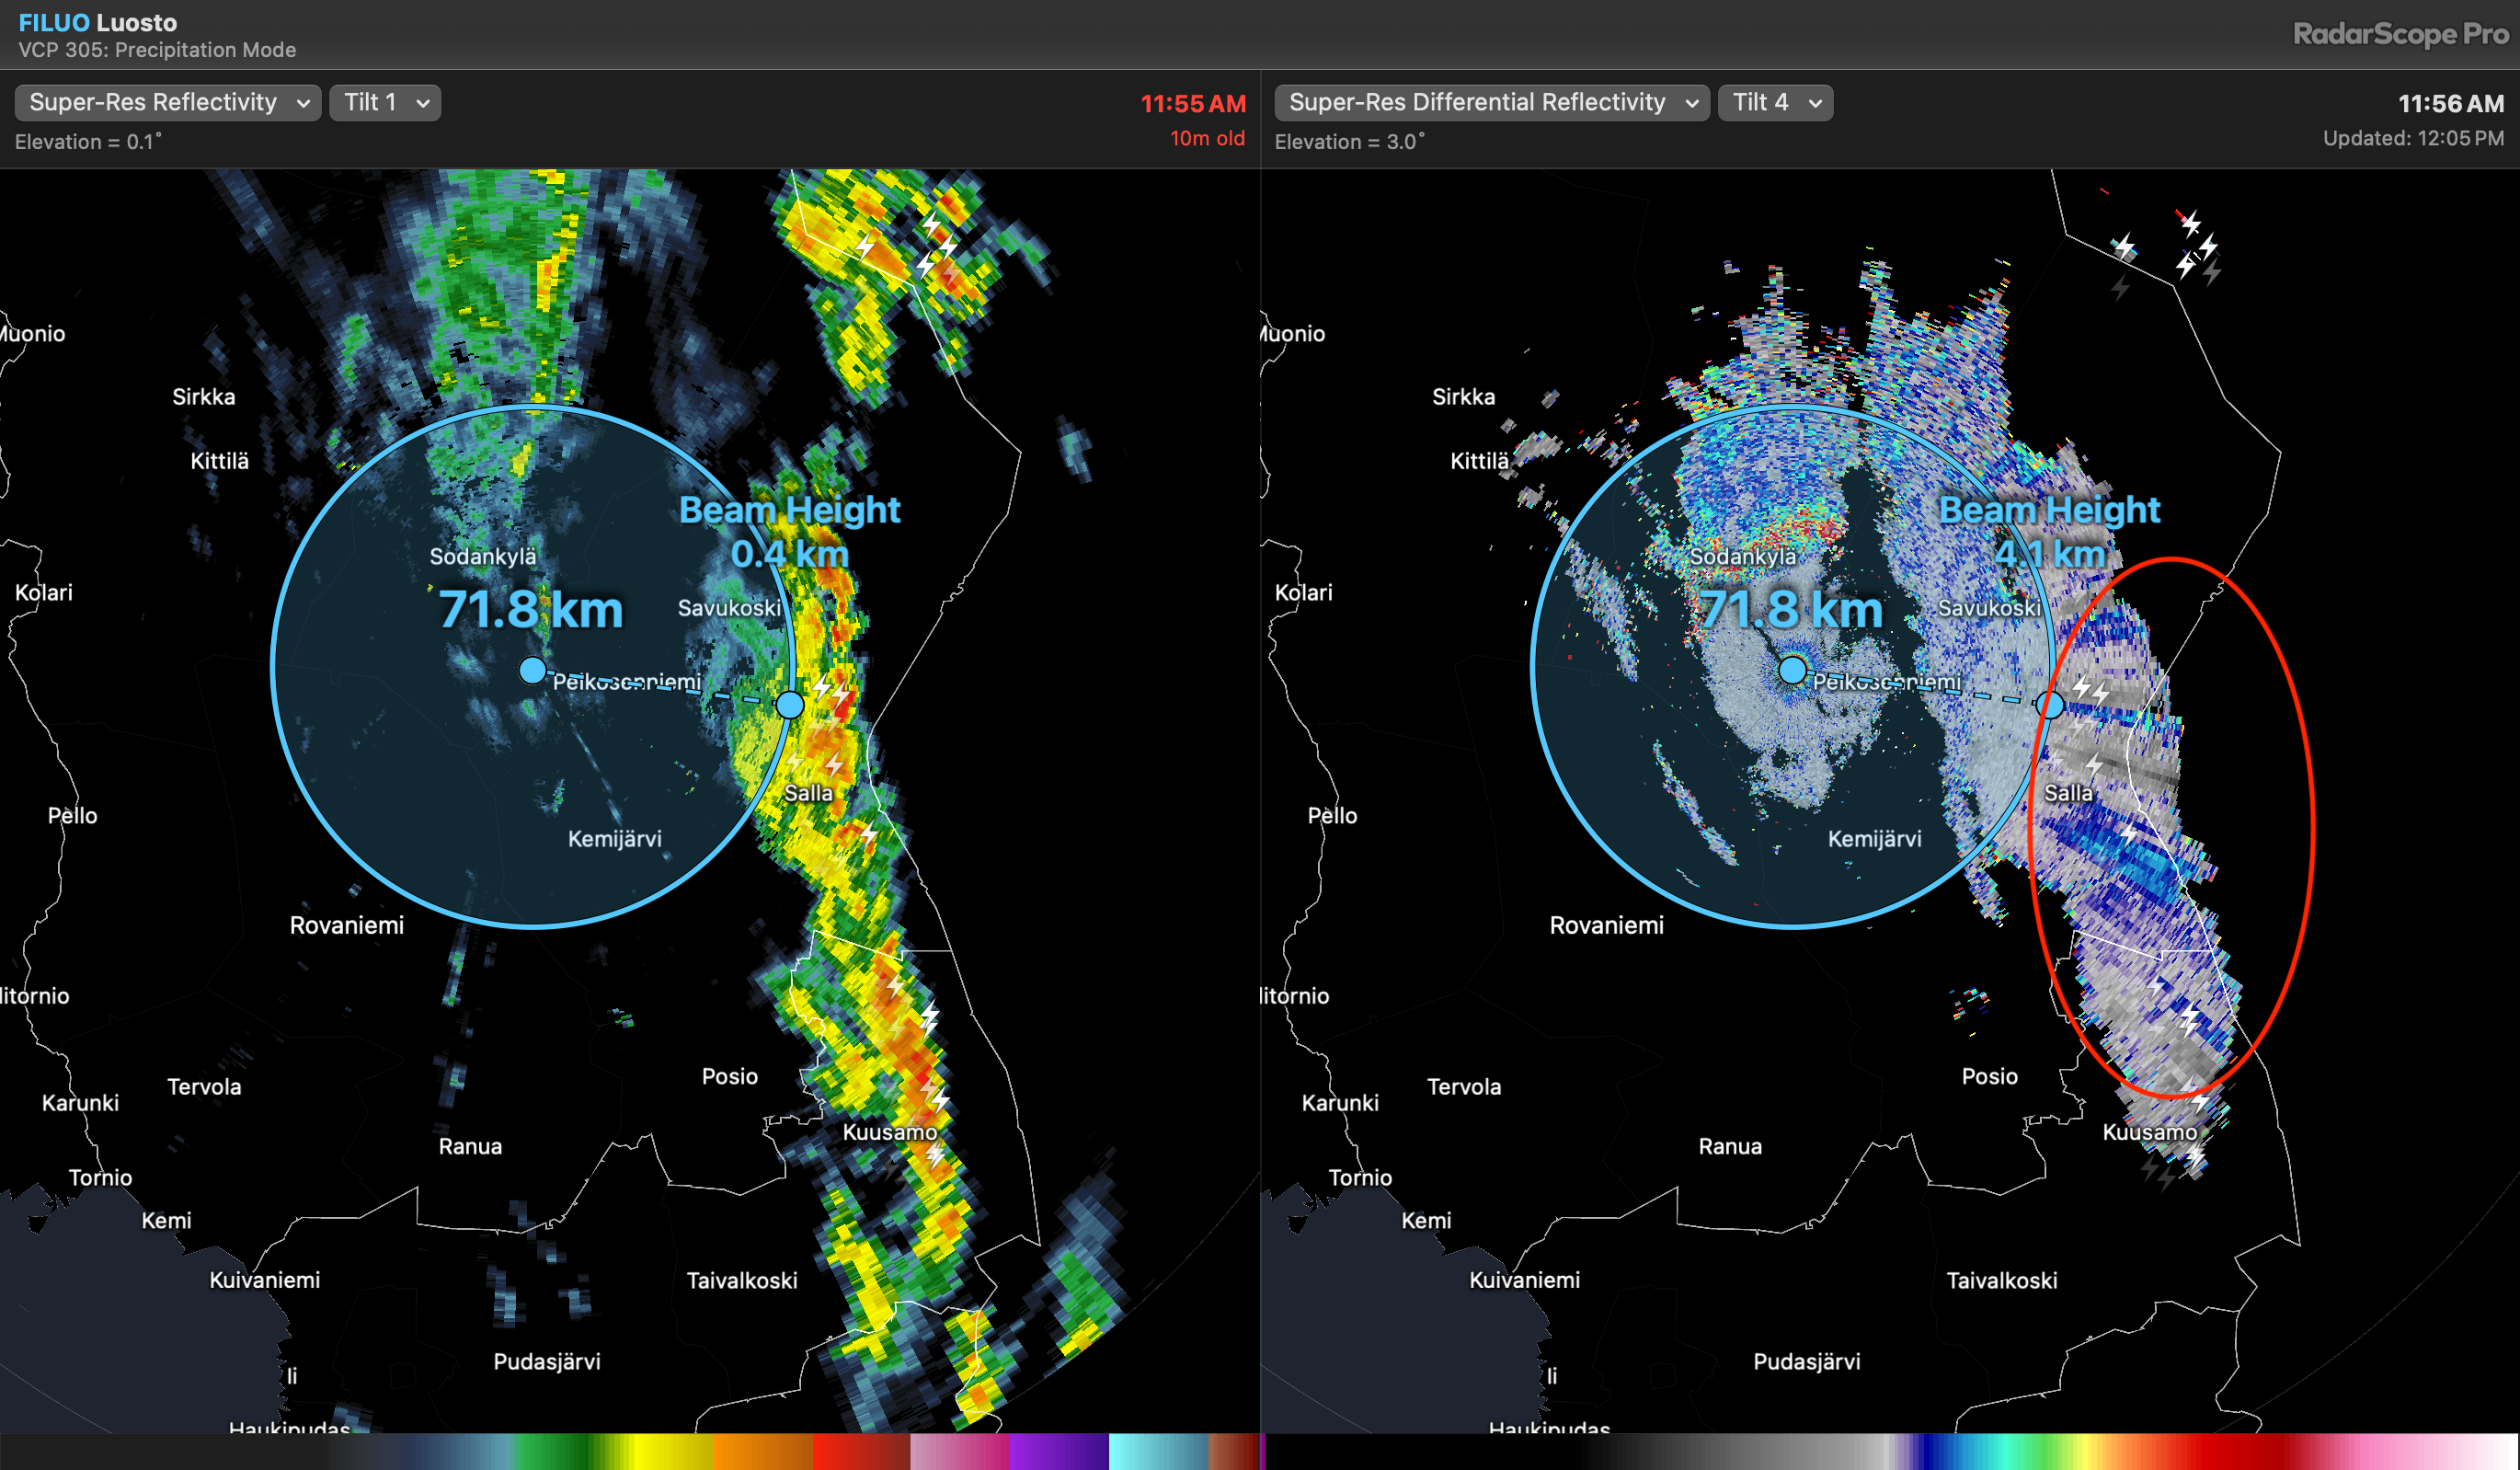Click the Kuusamo label in right pane

tap(2150, 1132)
